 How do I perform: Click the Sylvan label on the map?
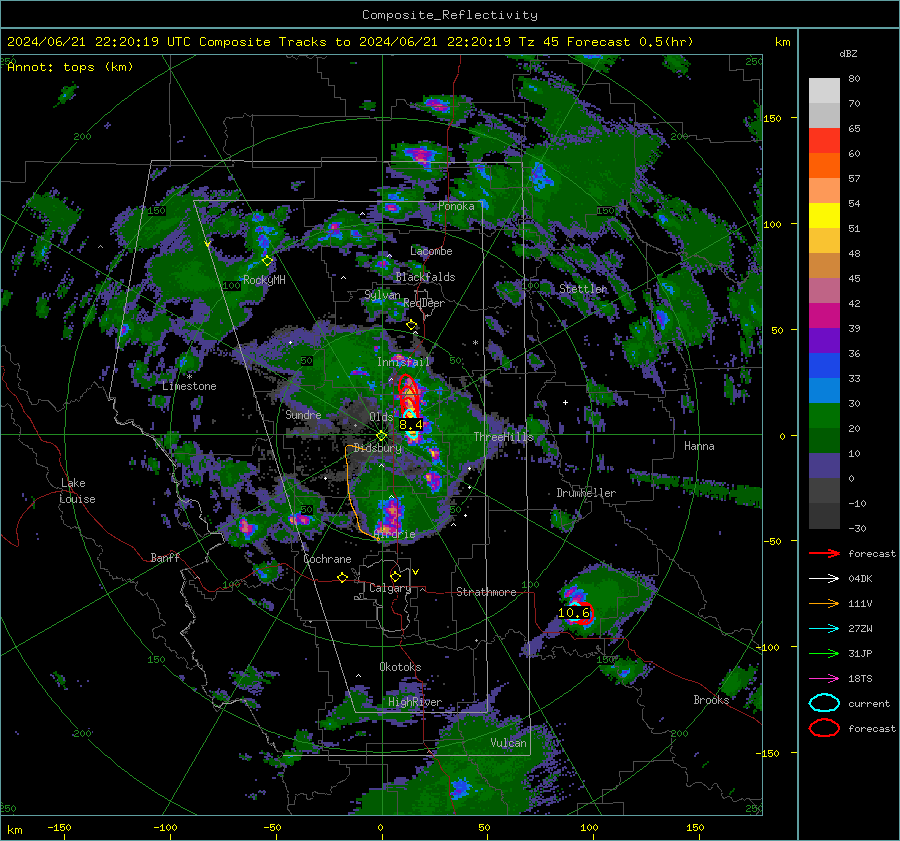pyautogui.click(x=382, y=295)
